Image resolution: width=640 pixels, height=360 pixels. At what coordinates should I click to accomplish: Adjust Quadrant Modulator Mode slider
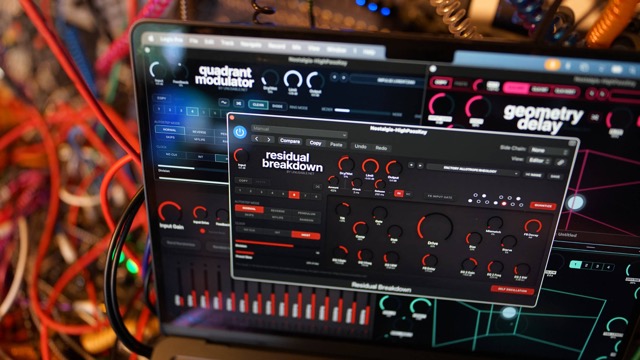tap(363, 111)
